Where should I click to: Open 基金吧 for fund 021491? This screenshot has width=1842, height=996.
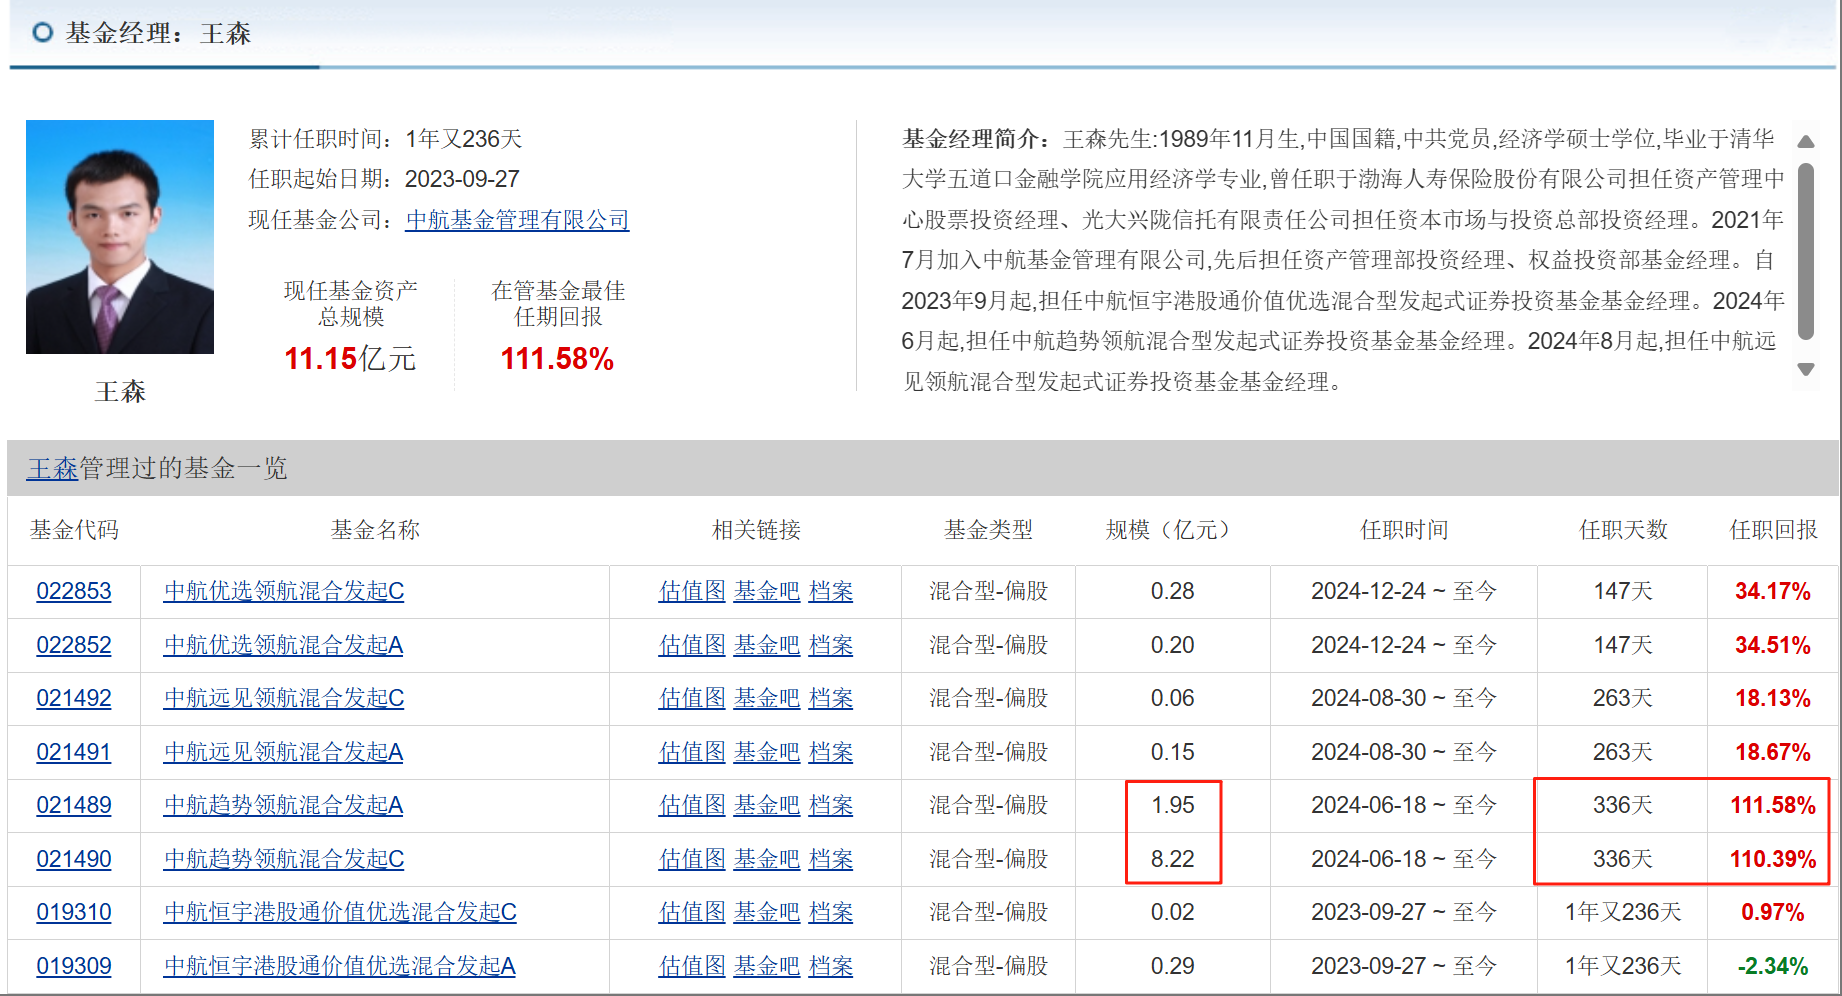767,752
